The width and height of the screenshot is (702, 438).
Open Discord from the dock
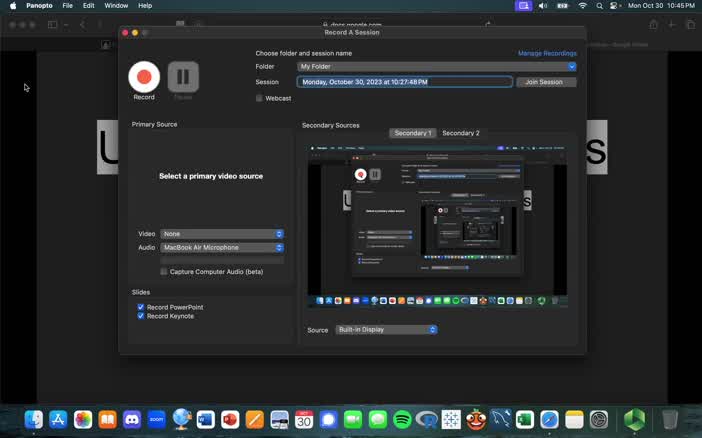(x=132, y=420)
